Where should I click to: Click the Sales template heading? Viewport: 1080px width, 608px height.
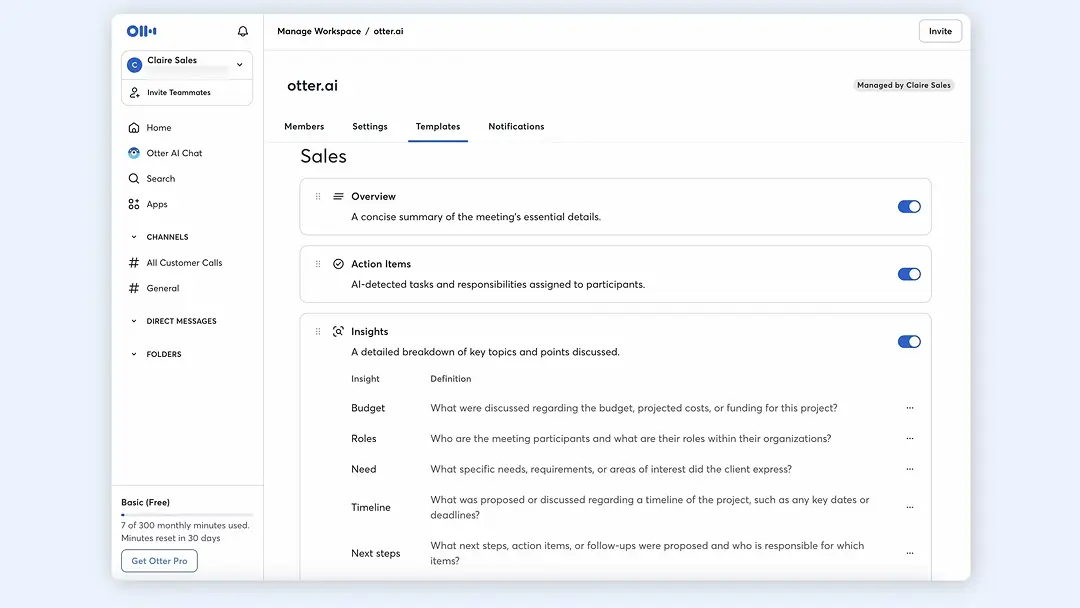point(323,156)
